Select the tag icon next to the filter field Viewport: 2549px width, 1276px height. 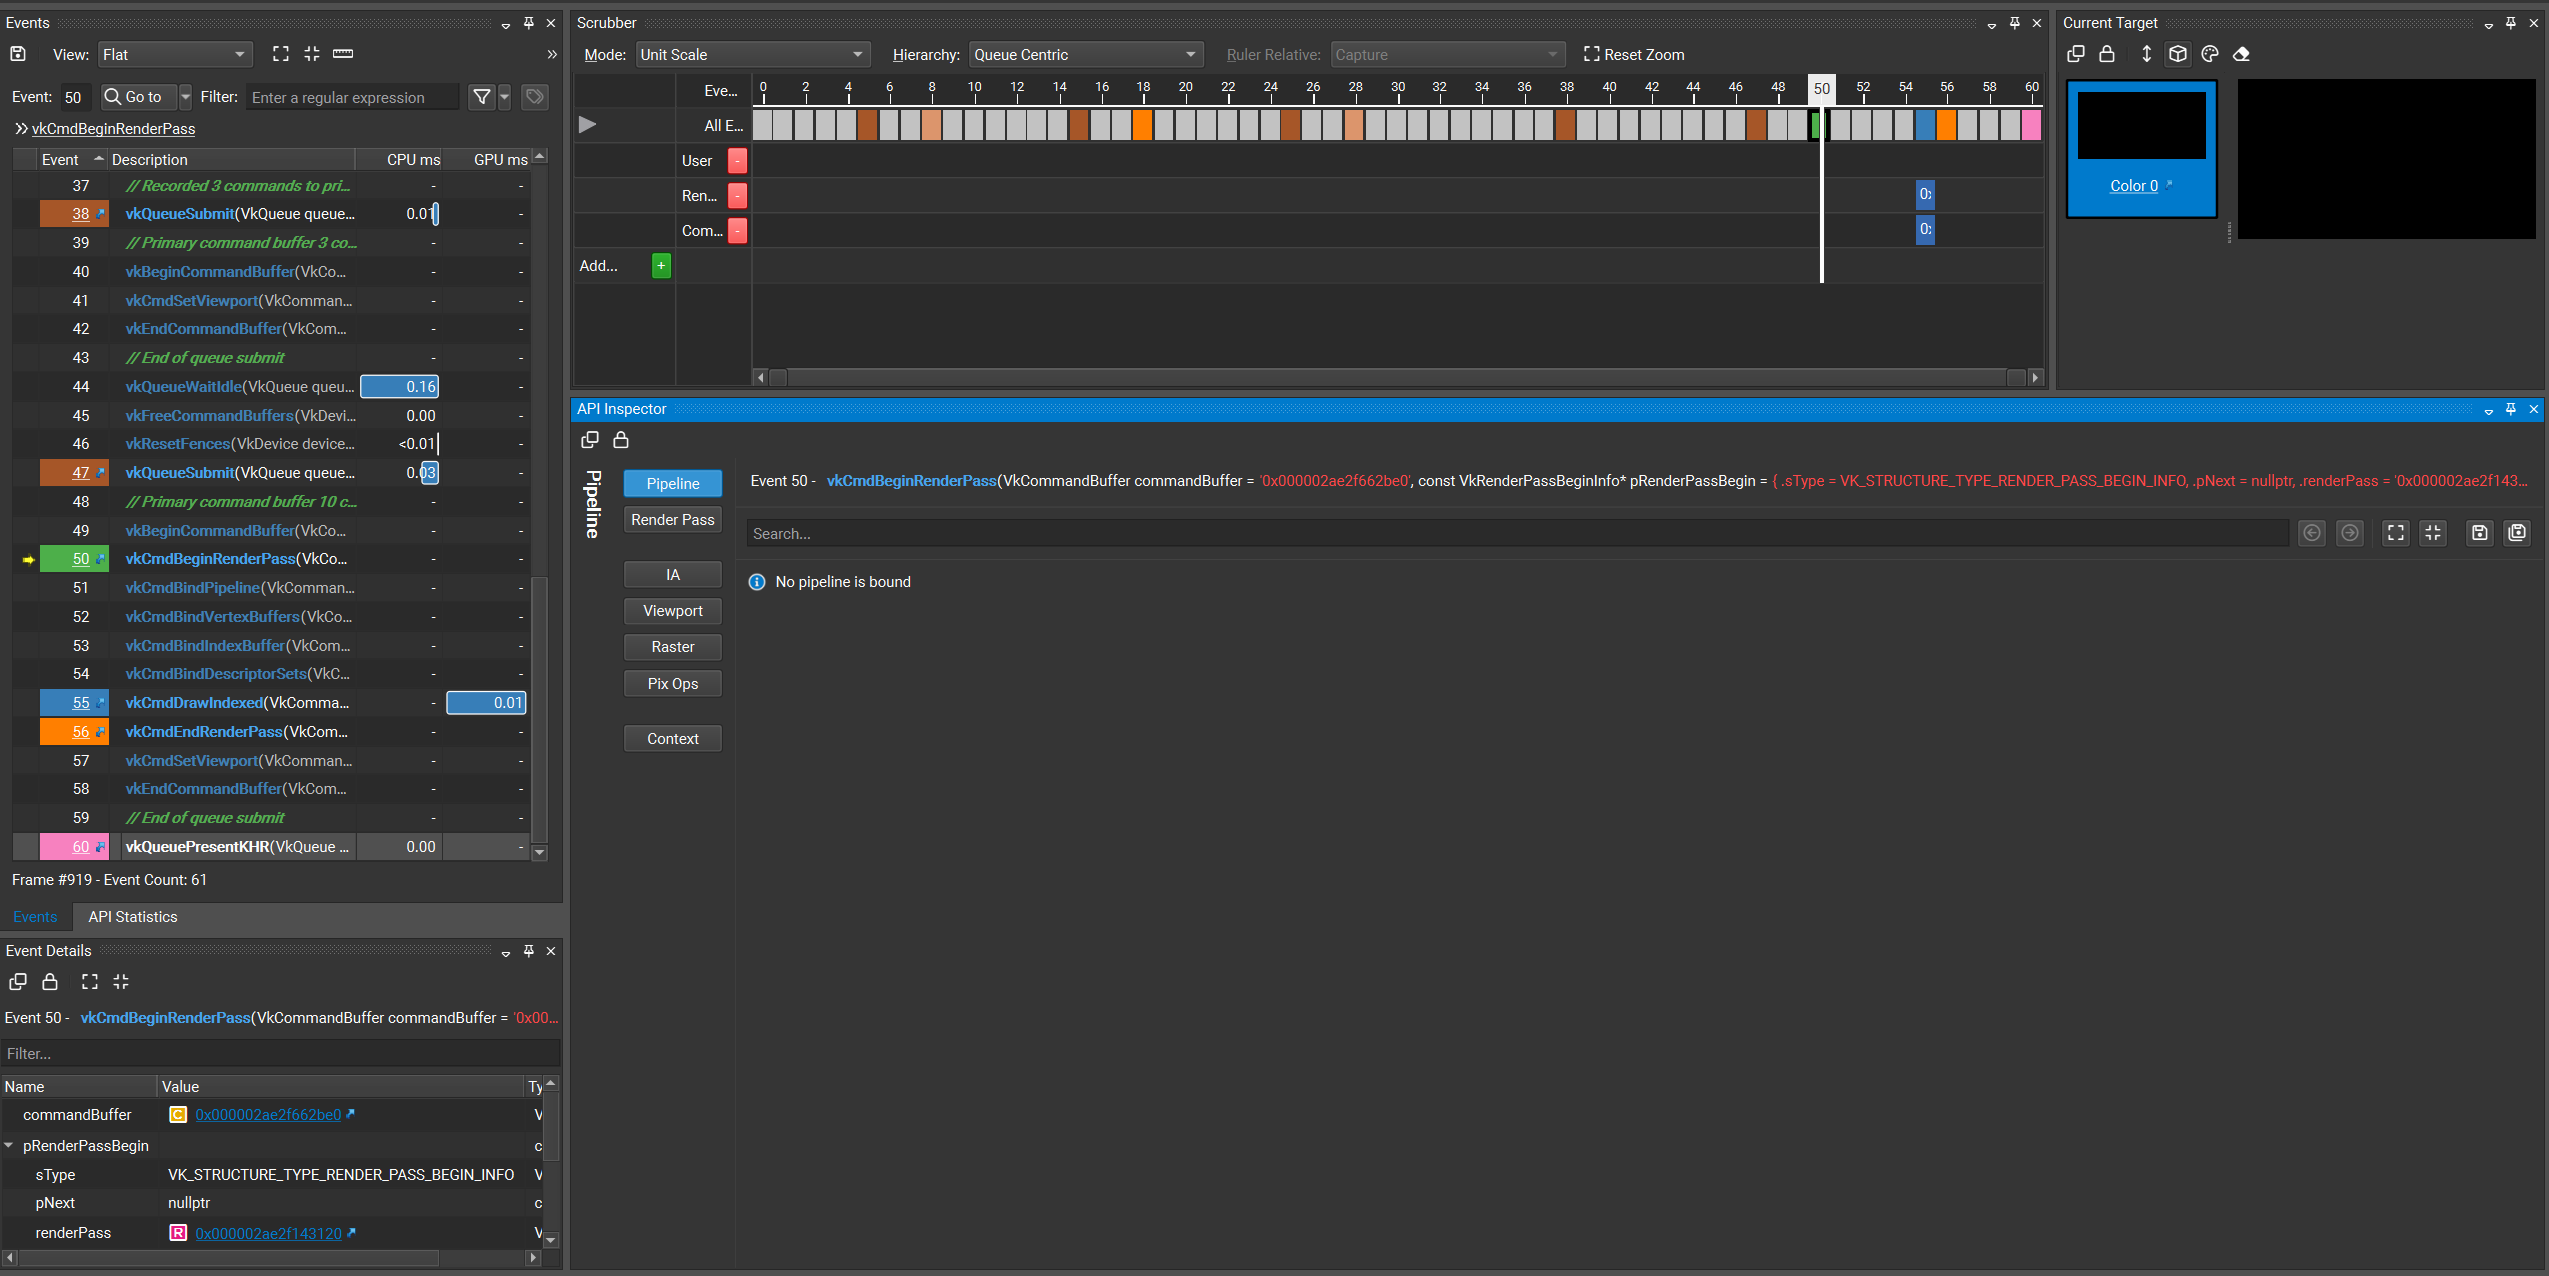pyautogui.click(x=533, y=97)
